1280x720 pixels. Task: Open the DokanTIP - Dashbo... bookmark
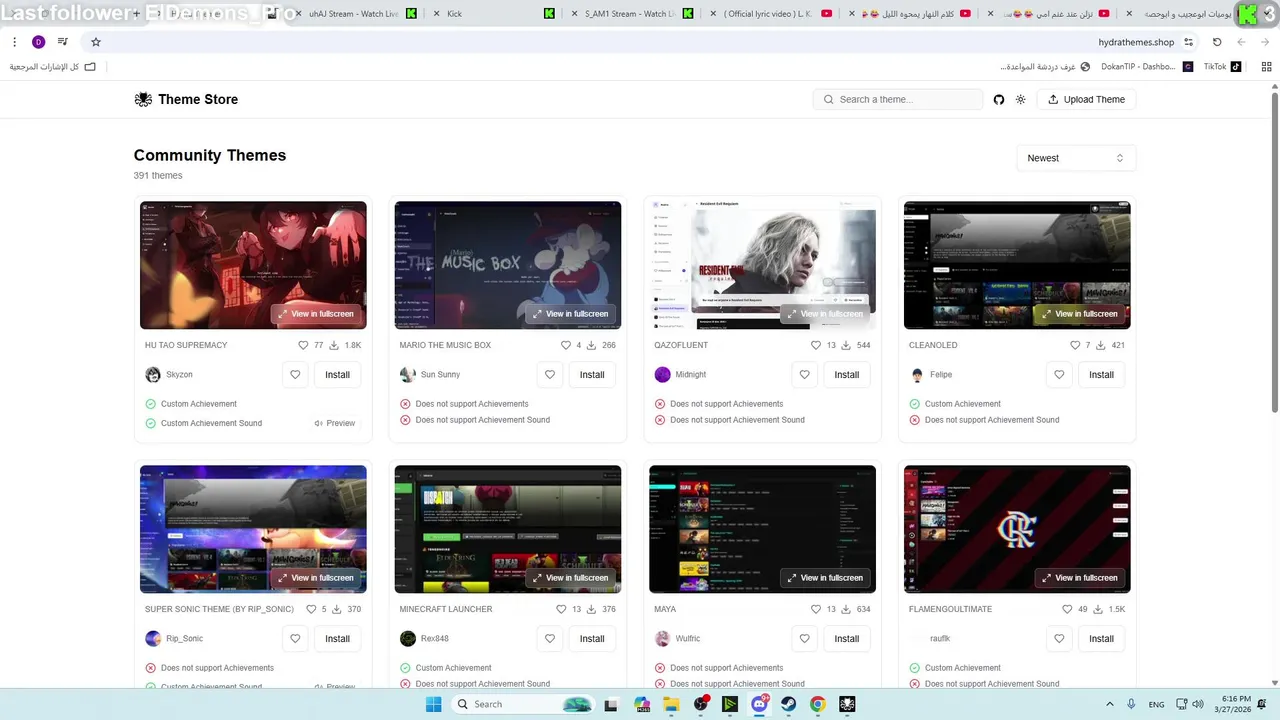click(1146, 67)
